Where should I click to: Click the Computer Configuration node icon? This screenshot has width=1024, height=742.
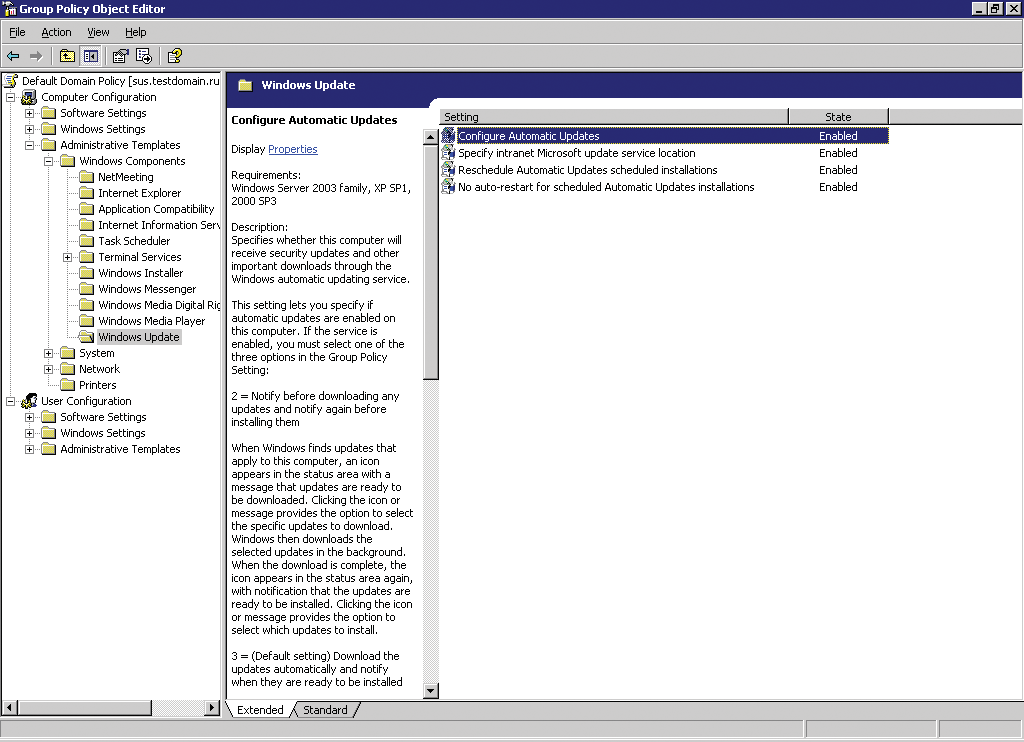[x=29, y=97]
